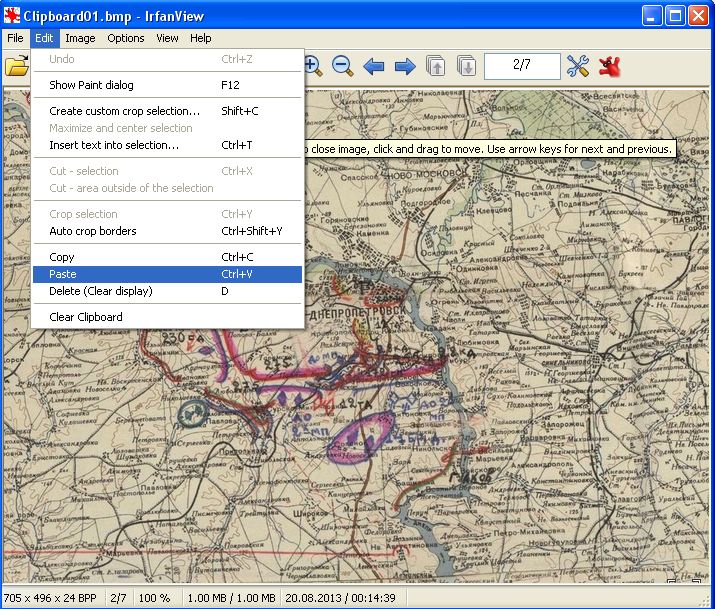Image resolution: width=715 pixels, height=609 pixels.
Task: Open the Image menu
Action: (80, 38)
